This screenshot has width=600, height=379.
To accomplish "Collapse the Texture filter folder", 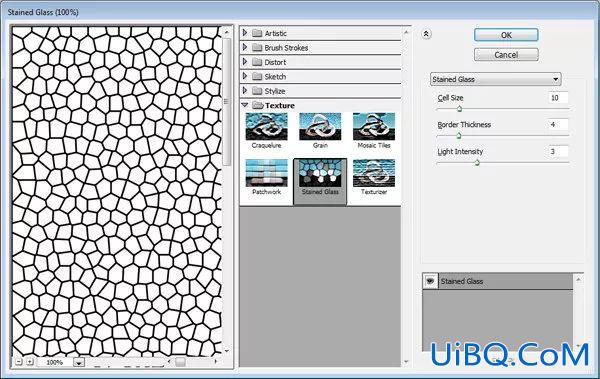I will (245, 105).
